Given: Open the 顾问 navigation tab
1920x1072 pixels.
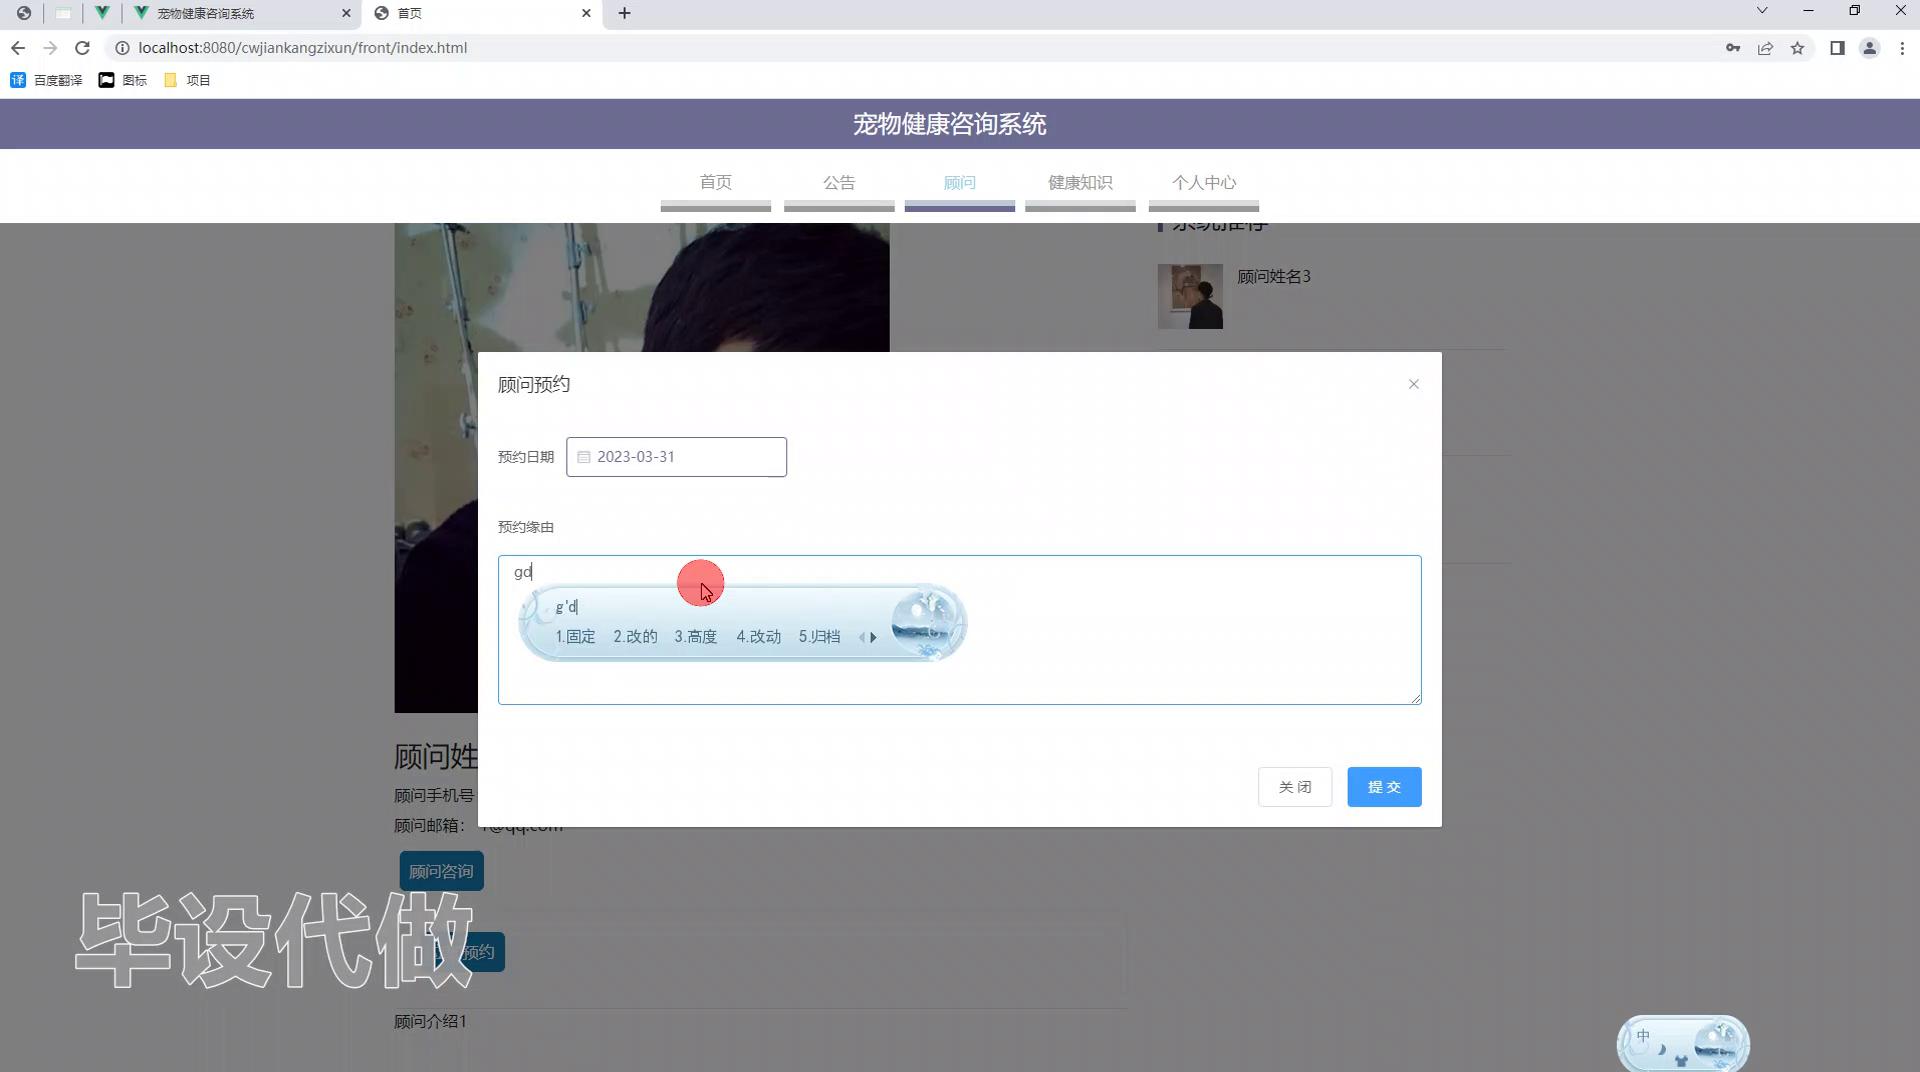Looking at the screenshot, I should tap(959, 183).
